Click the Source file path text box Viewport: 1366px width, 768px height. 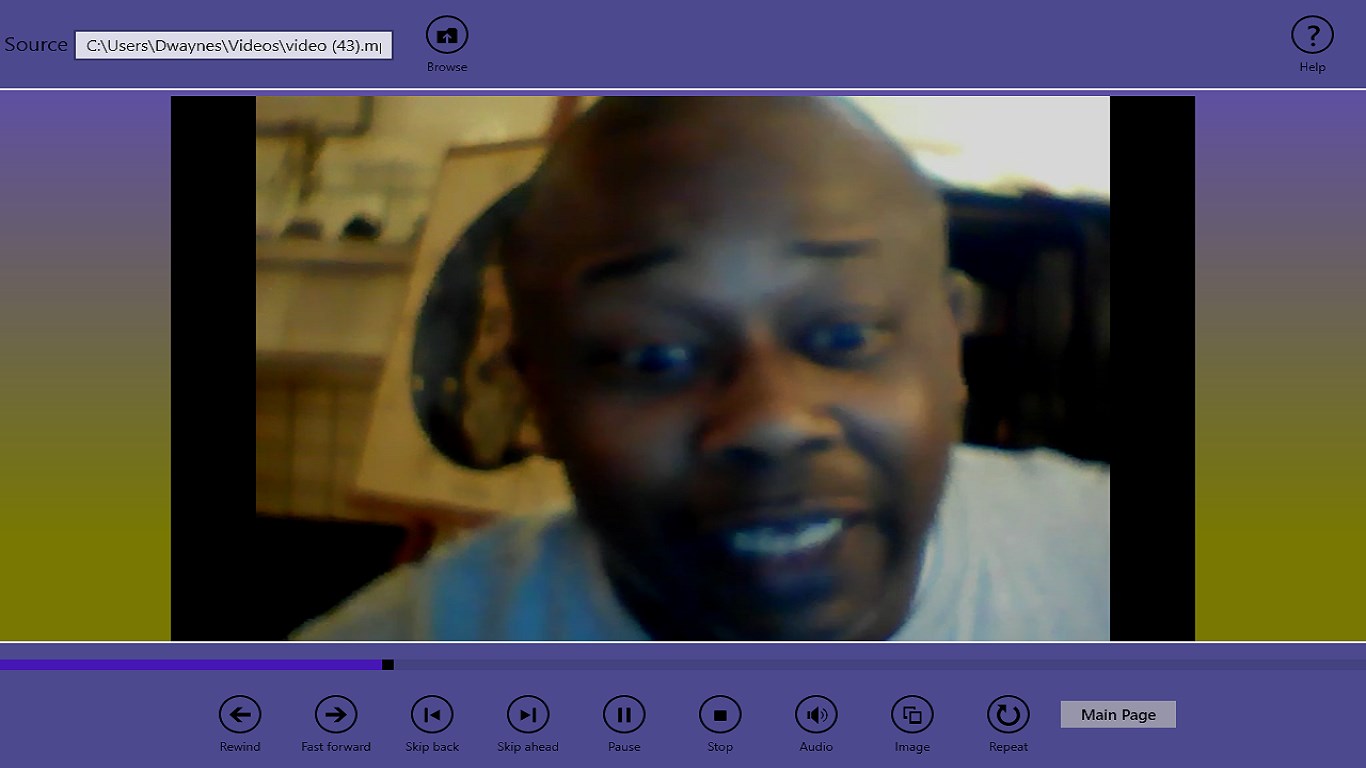point(234,45)
